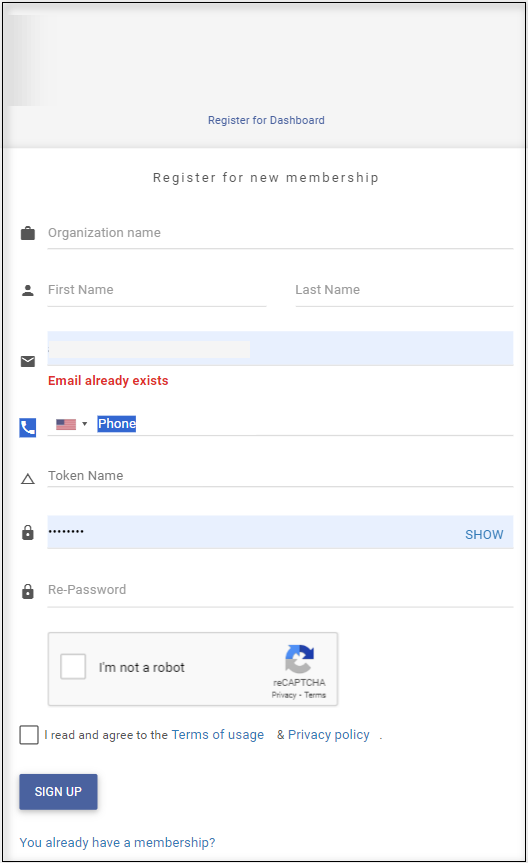Click SHOW to reveal the password
Image resolution: width=528 pixels, height=863 pixels.
[x=484, y=534]
